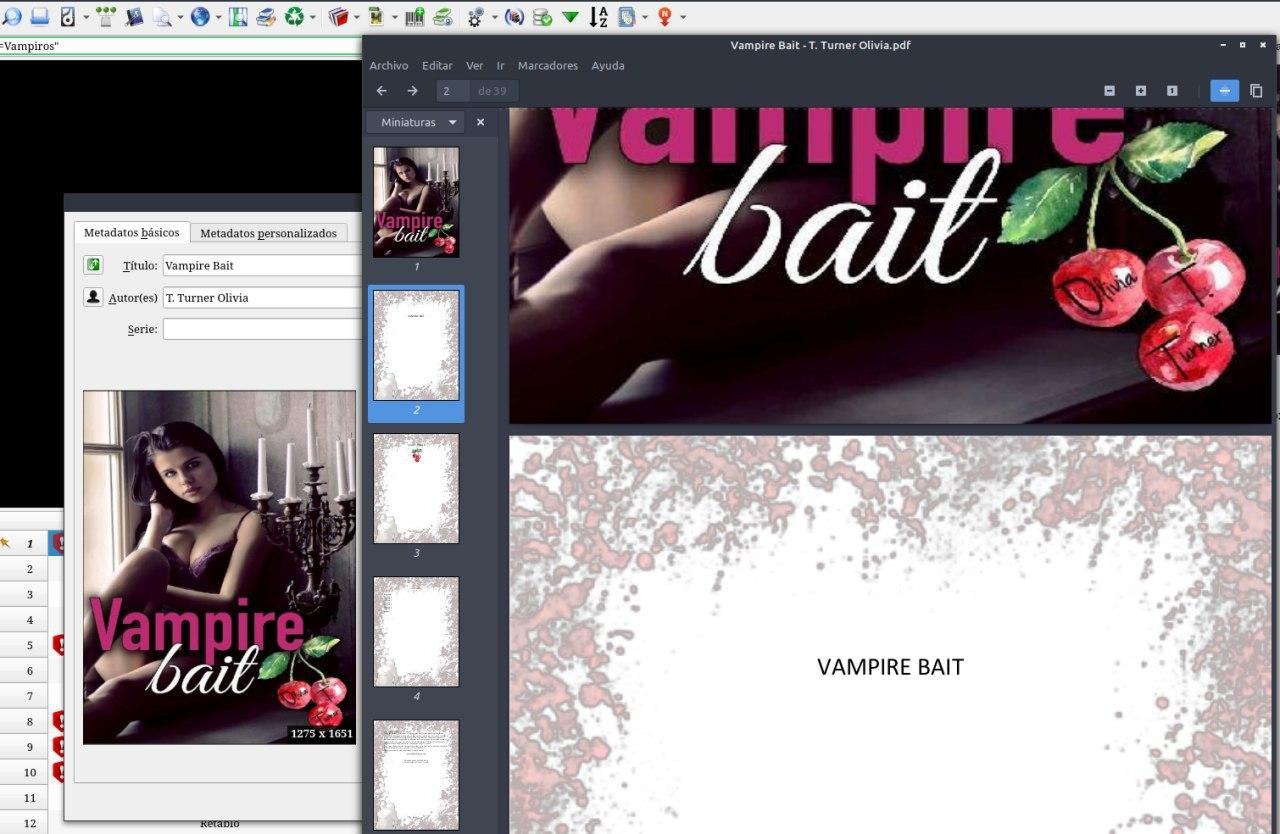The image size is (1280, 834).
Task: Click the database with green checkmark icon
Action: click(x=542, y=16)
